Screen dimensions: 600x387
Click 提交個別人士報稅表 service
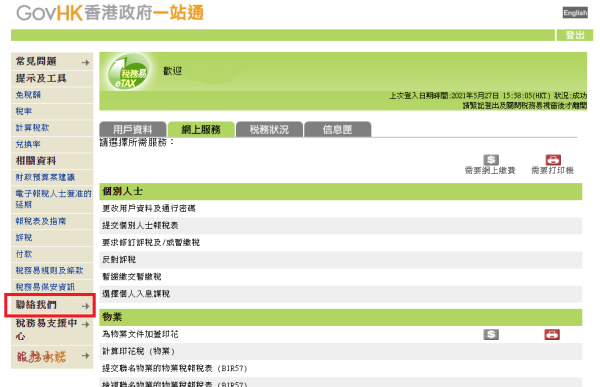[140, 225]
